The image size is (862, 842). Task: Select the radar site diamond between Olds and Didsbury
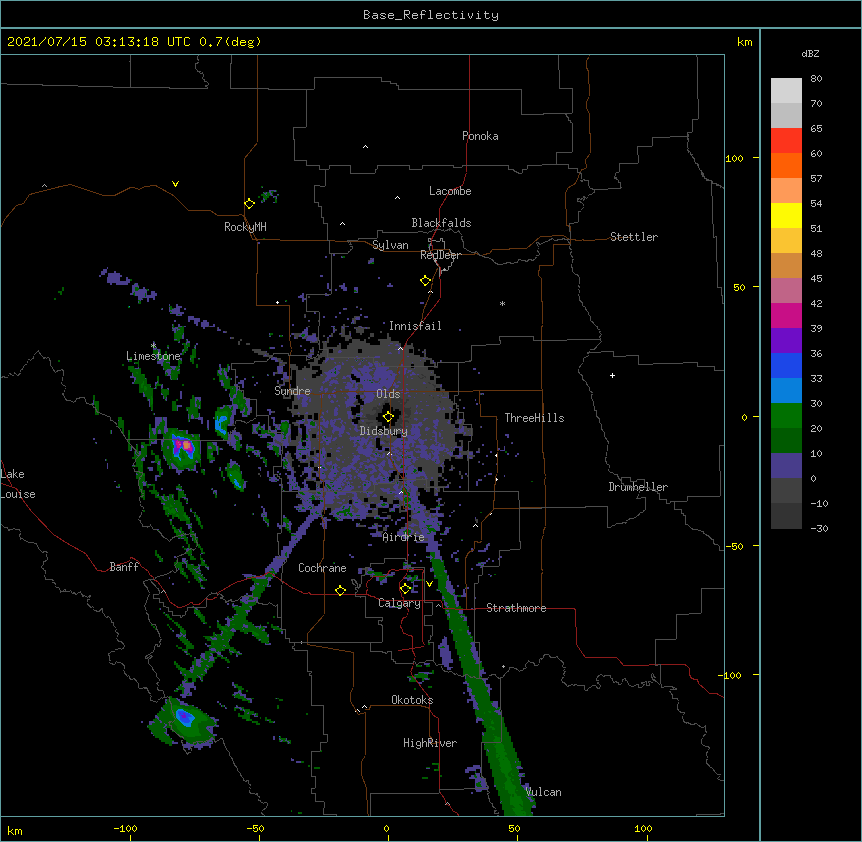point(388,416)
